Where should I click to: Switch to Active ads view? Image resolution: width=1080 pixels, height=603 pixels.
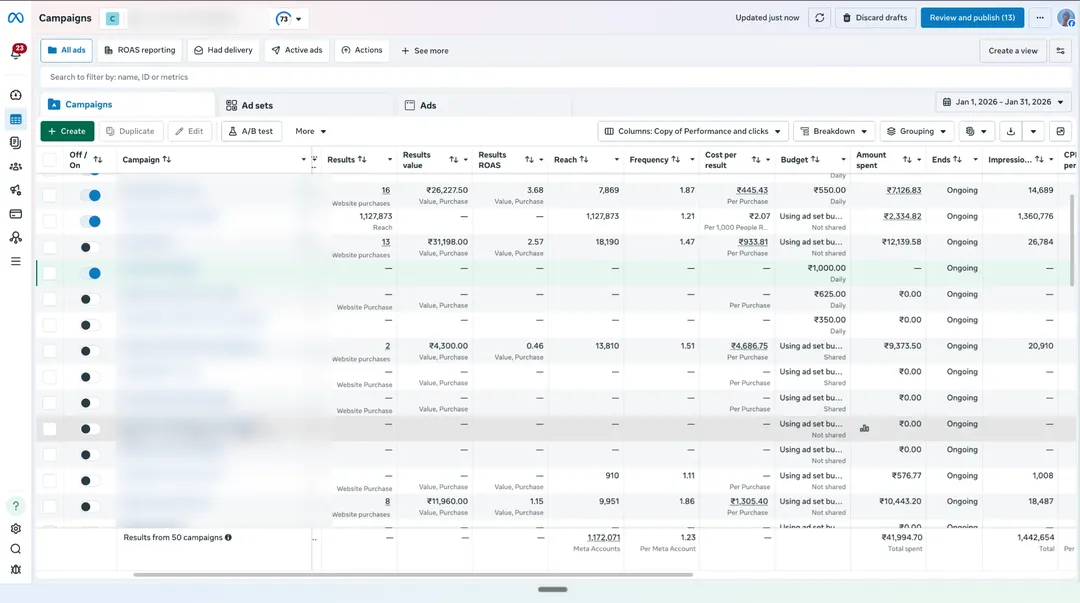click(x=297, y=50)
